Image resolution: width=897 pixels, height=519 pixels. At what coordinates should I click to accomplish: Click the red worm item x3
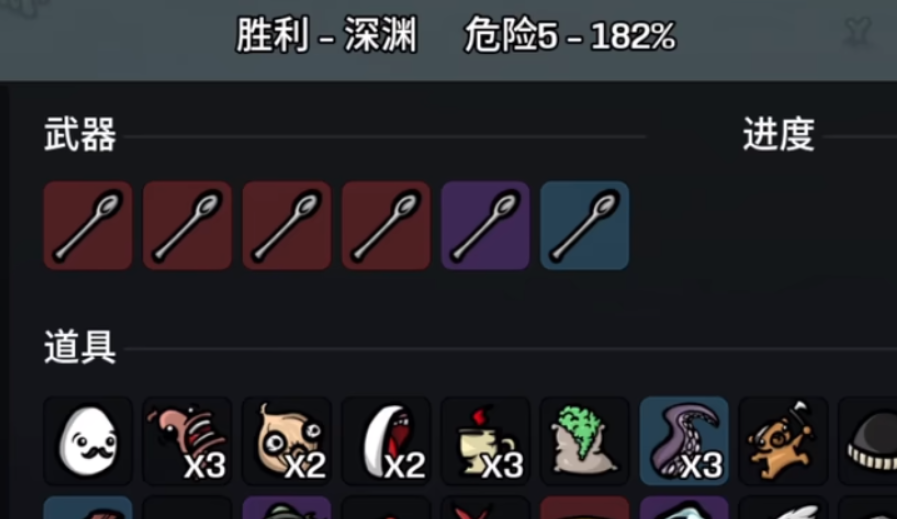coord(188,441)
